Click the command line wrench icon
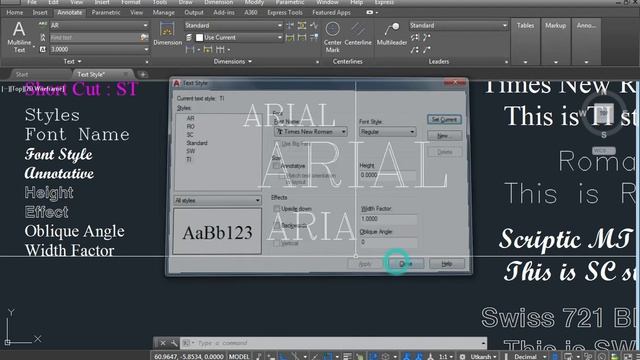Viewport: 640px width, 360px height. (x=174, y=343)
